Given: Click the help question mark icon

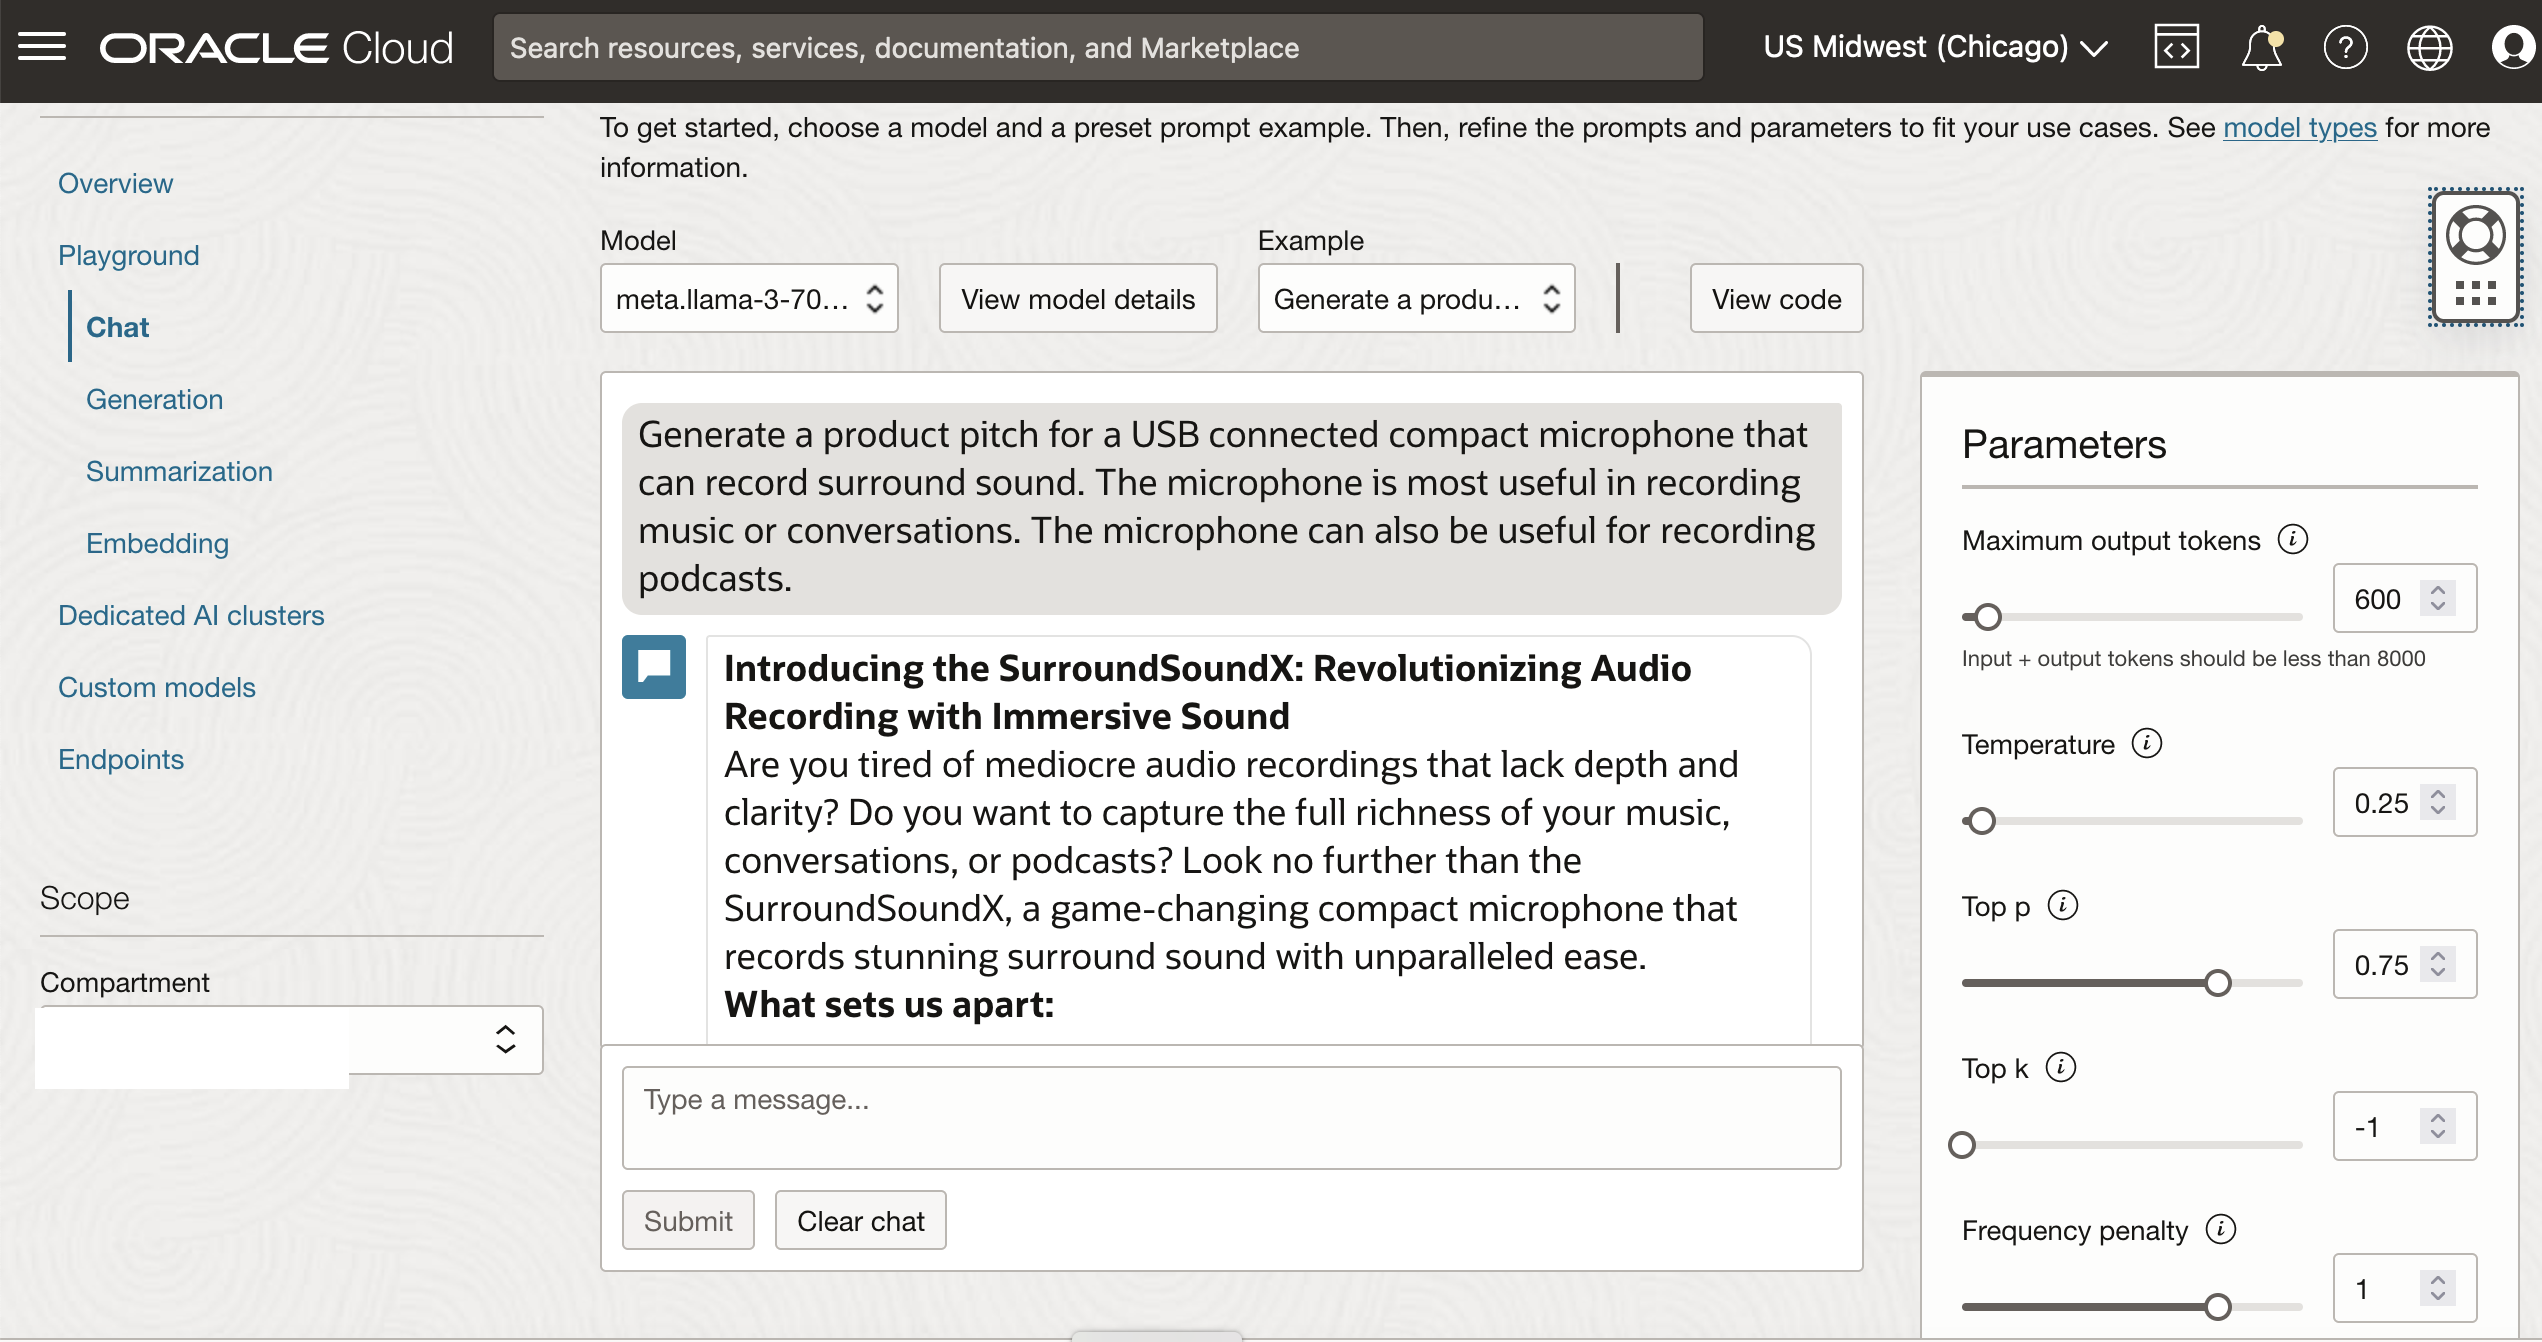Looking at the screenshot, I should pyautogui.click(x=2345, y=47).
